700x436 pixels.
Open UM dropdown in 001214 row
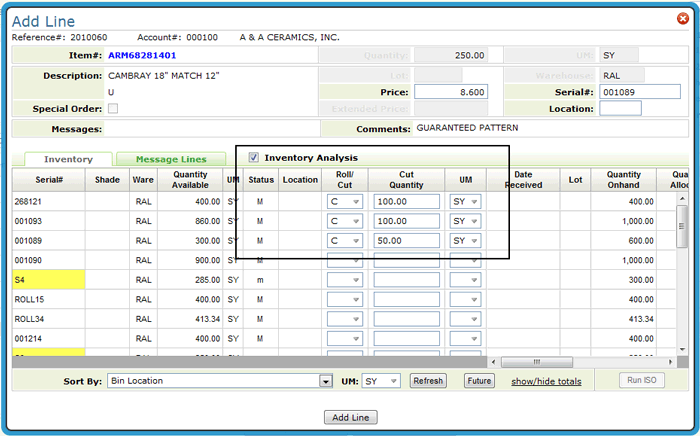pyautogui.click(x=465, y=339)
